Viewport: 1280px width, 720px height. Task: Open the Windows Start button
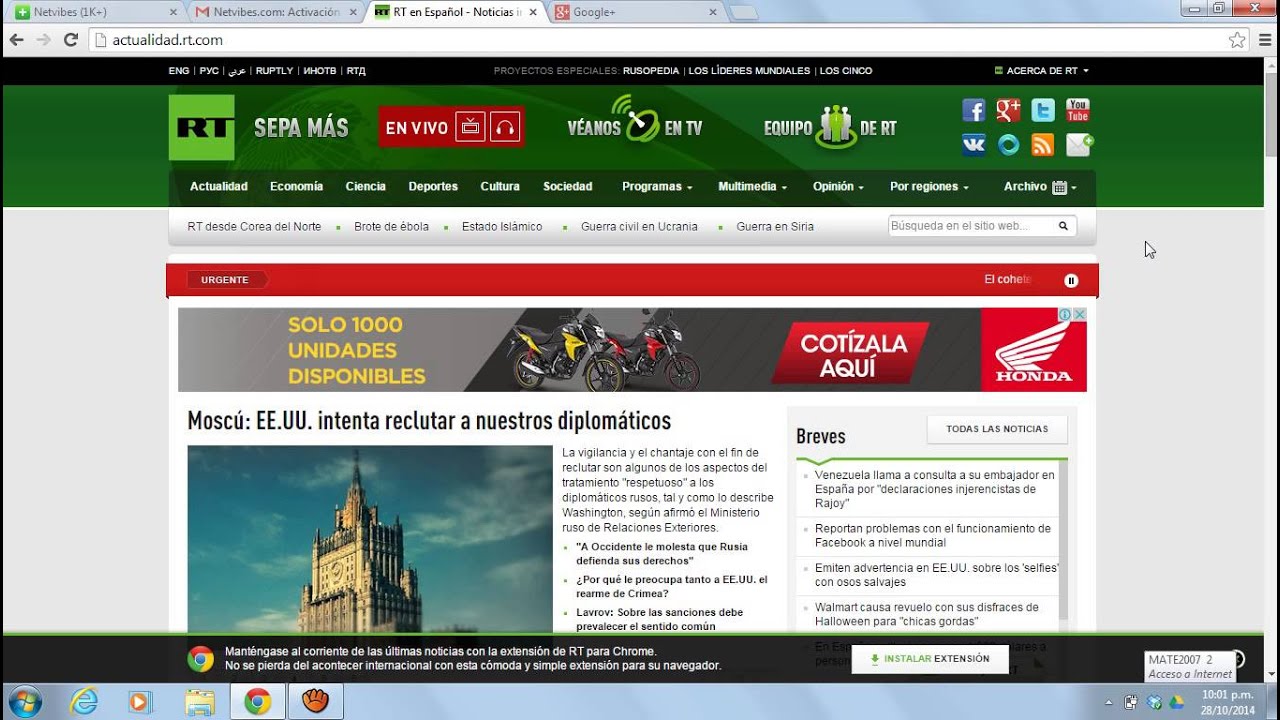[23, 702]
